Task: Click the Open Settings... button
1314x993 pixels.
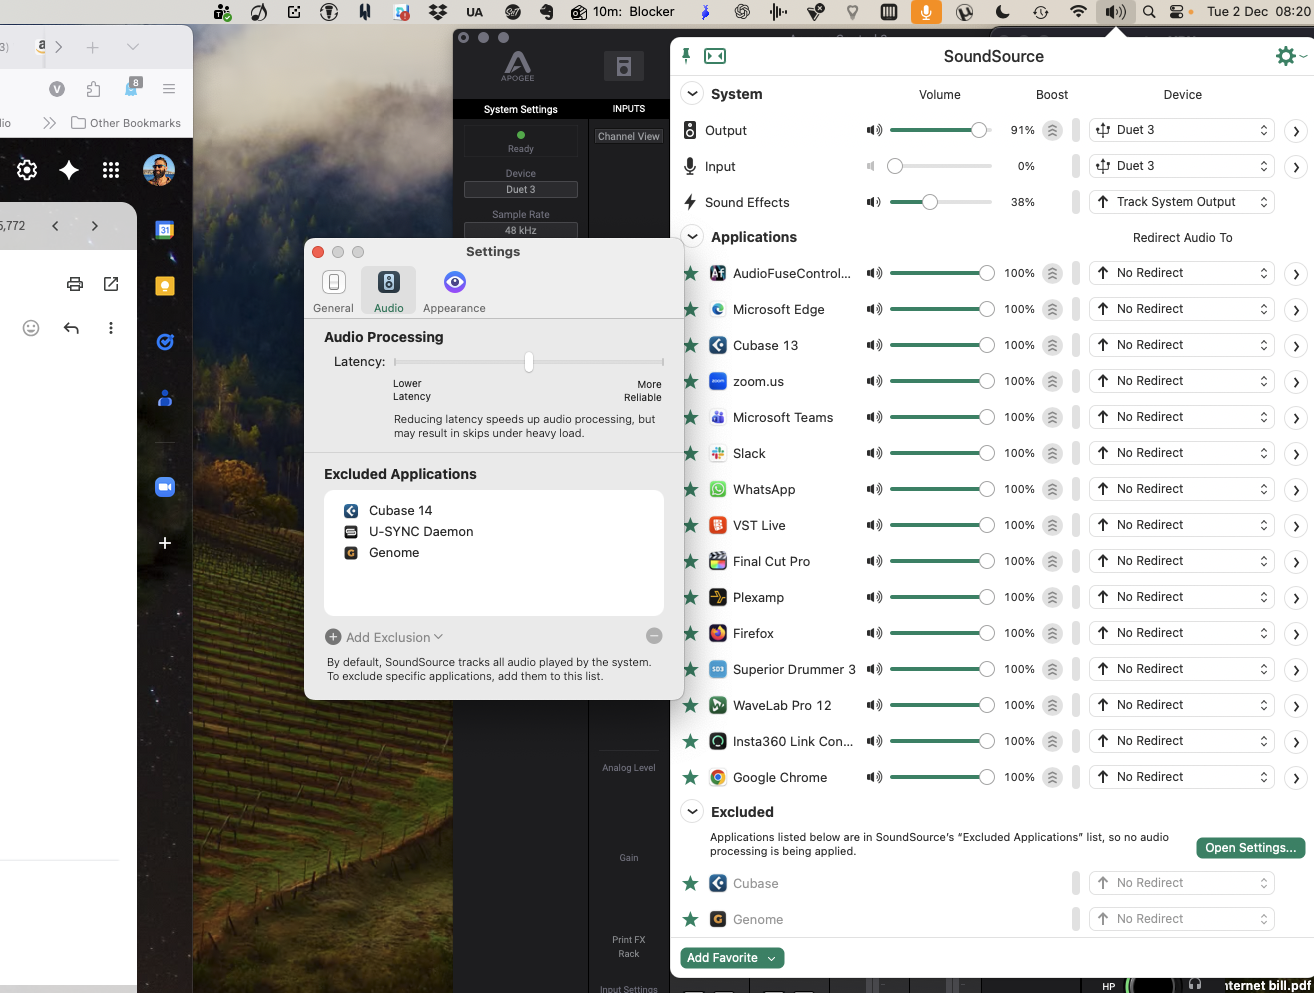Action: pos(1250,848)
